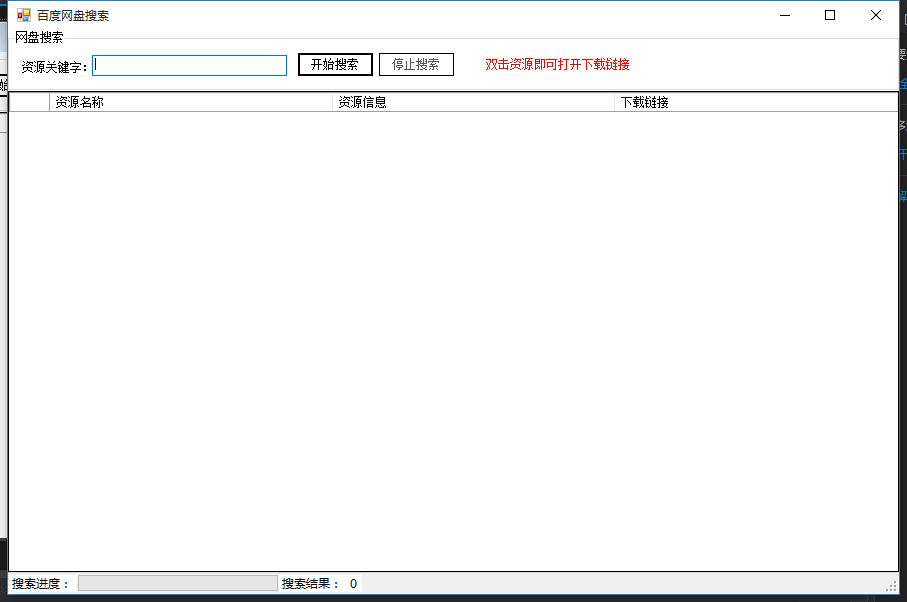Click the 资源信息 column header
Image resolution: width=907 pixels, height=602 pixels.
[474, 102]
